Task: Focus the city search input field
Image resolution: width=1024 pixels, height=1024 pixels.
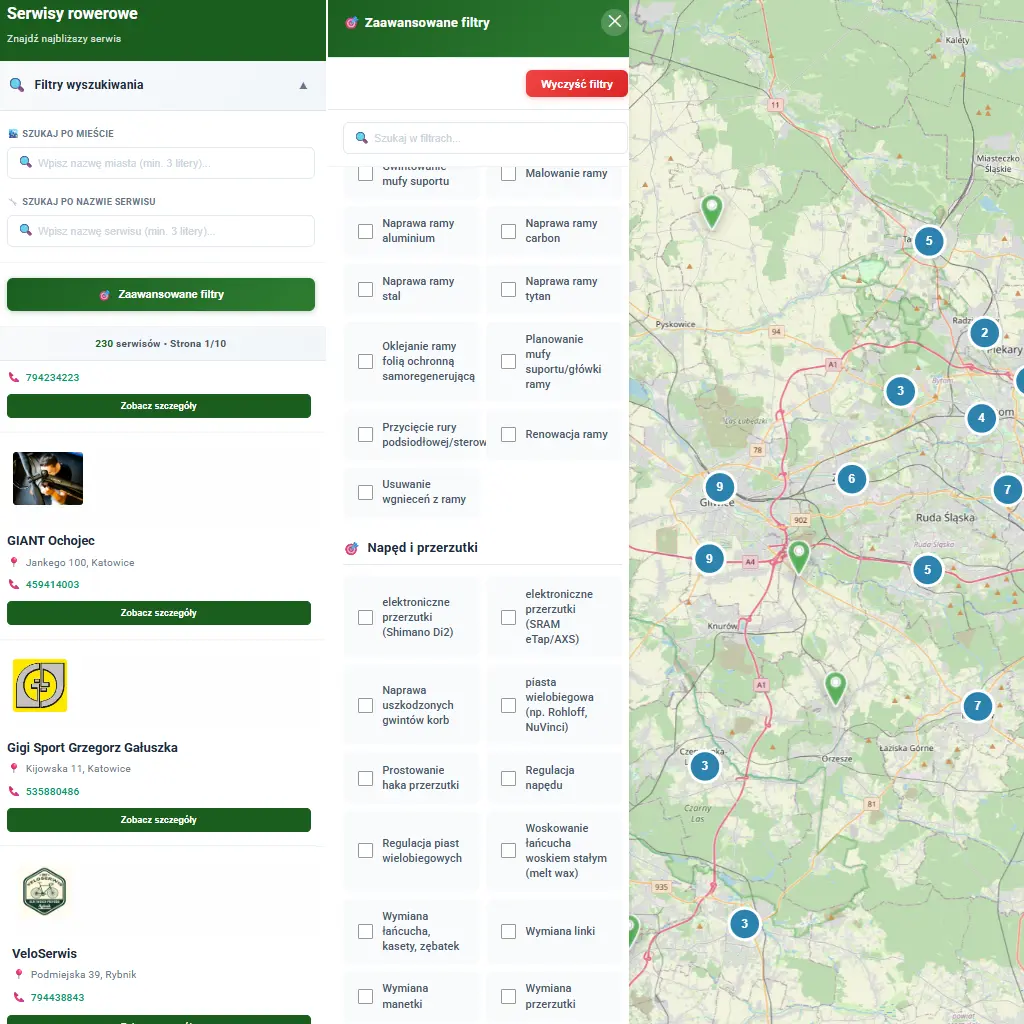Action: tap(161, 163)
